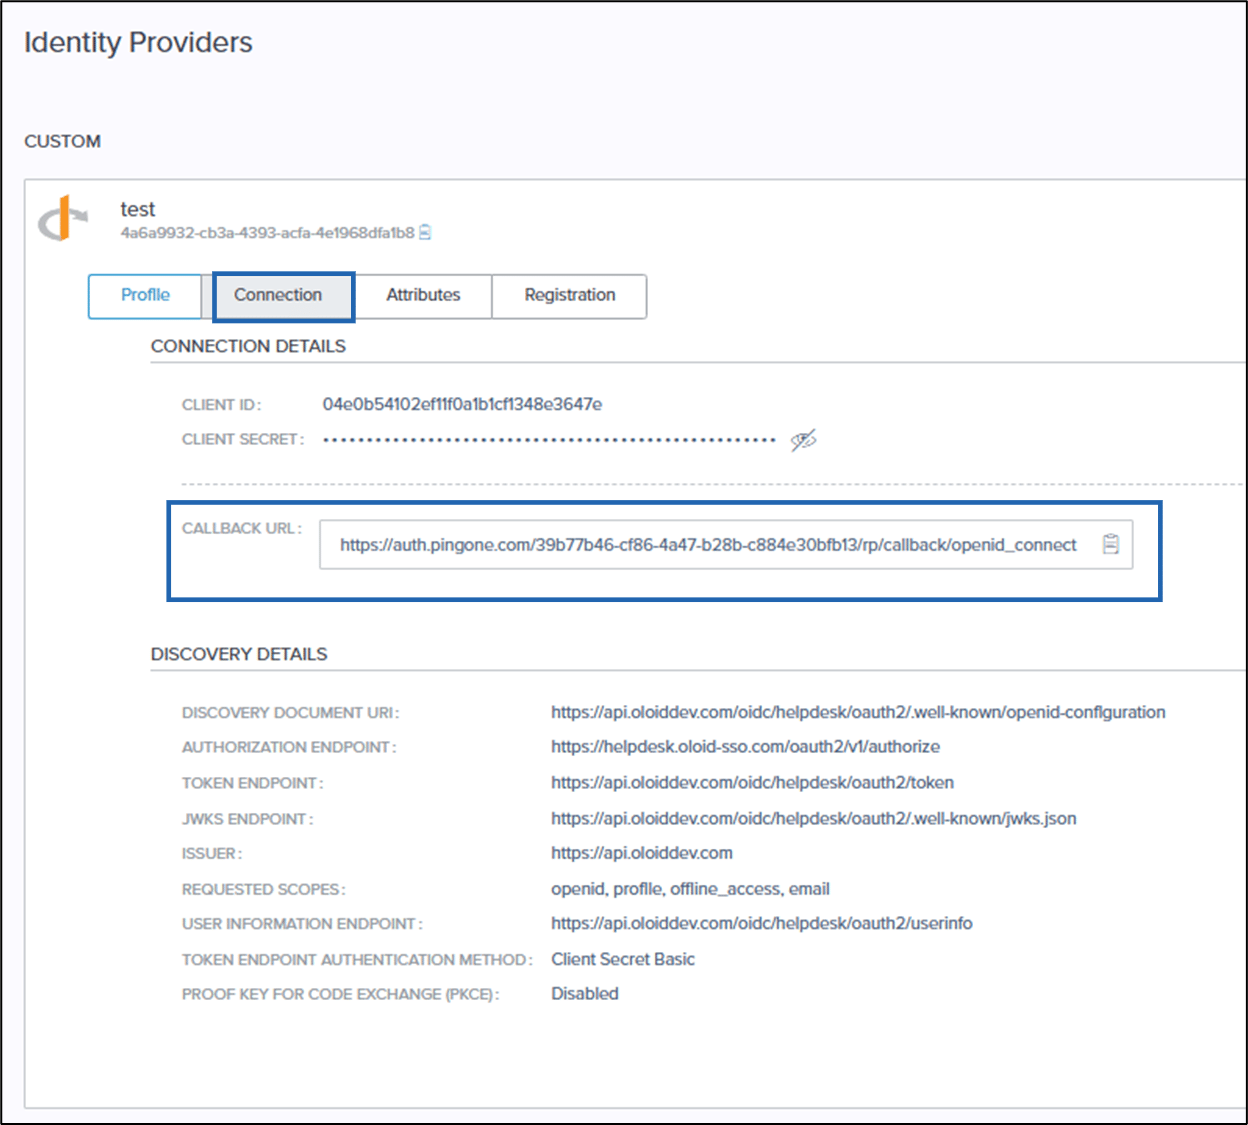This screenshot has width=1248, height=1125.
Task: Click the token endpoint URL ending in oauth2/token
Action: pyautogui.click(x=752, y=782)
